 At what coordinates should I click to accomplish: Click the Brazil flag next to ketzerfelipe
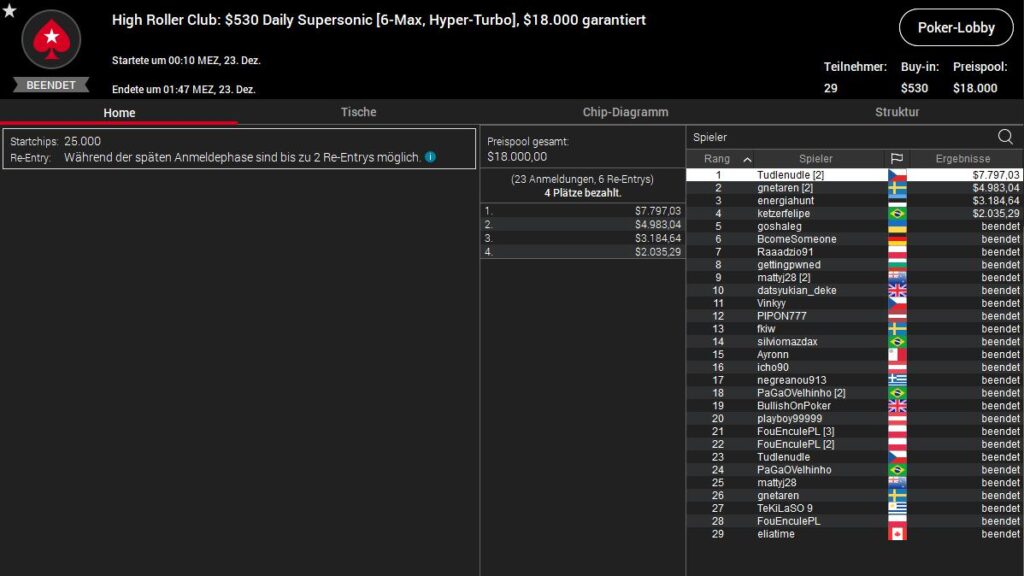(x=897, y=213)
